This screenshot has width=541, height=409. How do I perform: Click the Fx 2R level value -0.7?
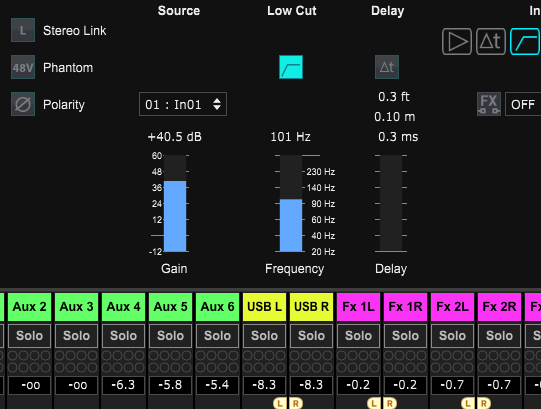pyautogui.click(x=499, y=385)
